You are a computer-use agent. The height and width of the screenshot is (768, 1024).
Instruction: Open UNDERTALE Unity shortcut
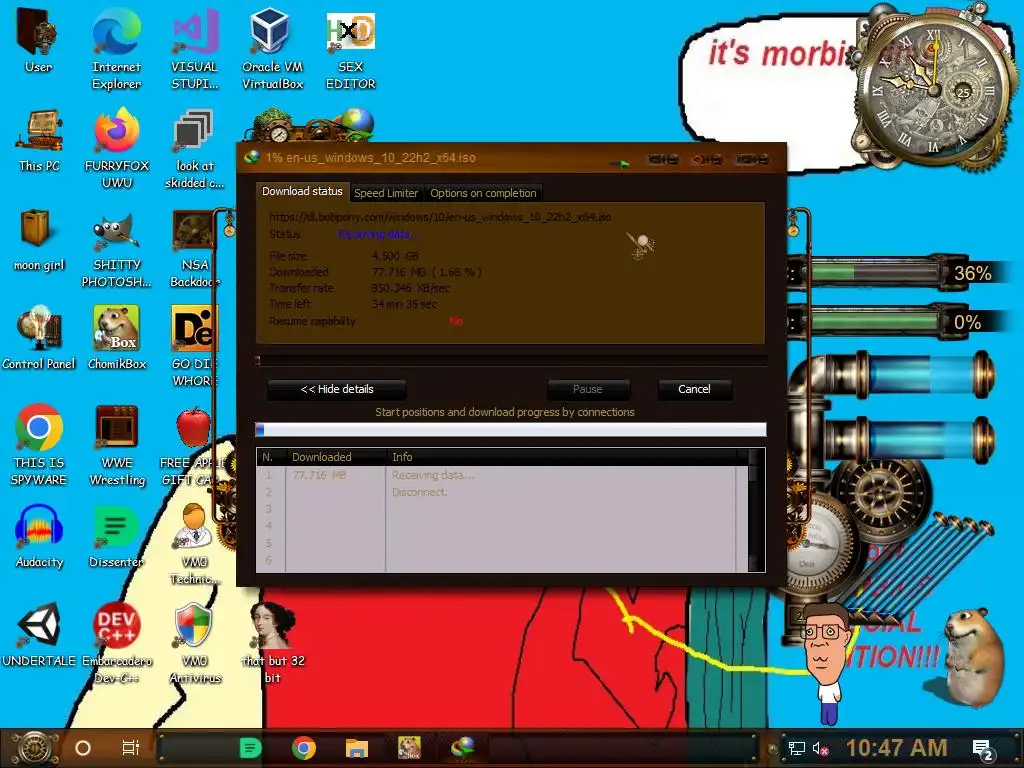[39, 636]
